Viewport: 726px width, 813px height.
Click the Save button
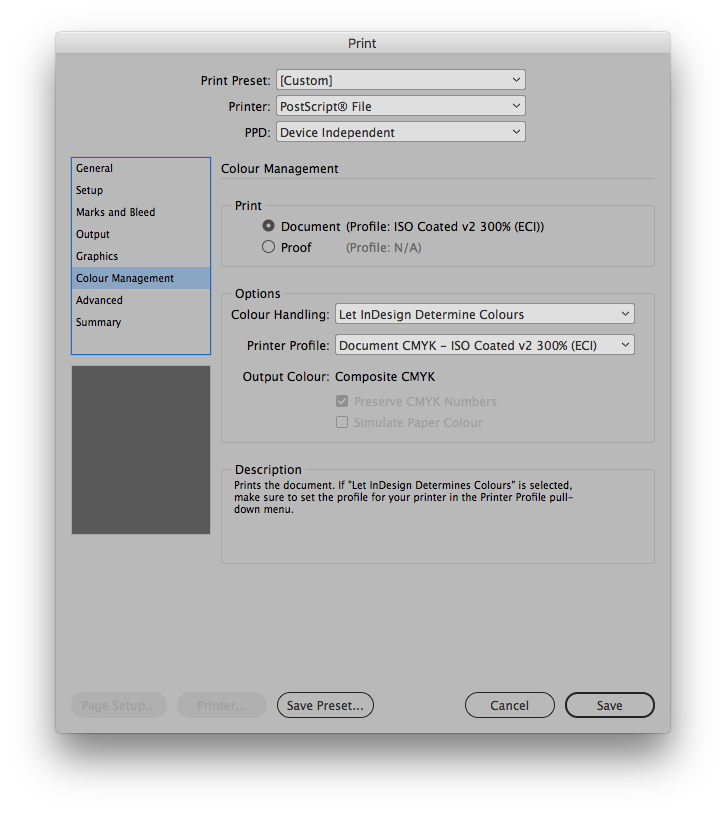pos(609,705)
